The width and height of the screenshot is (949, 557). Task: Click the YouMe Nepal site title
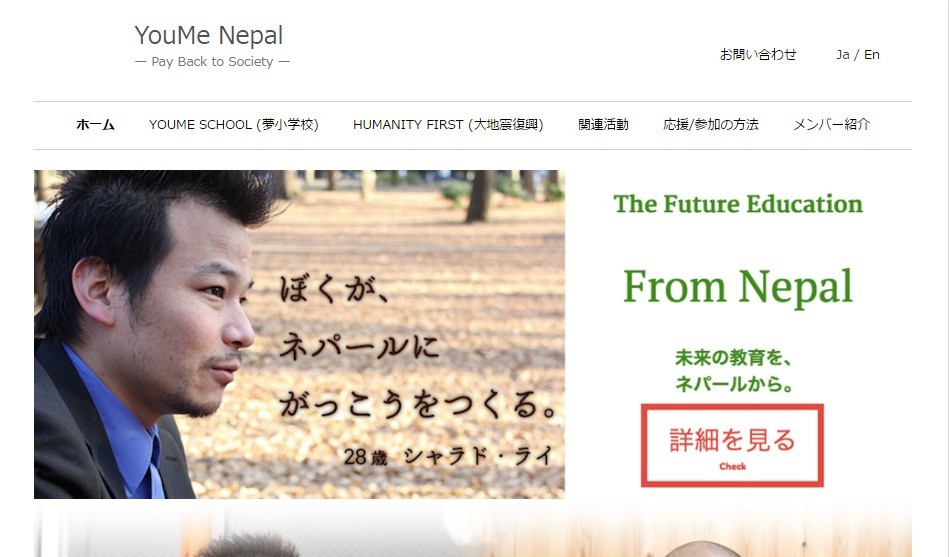(x=209, y=35)
